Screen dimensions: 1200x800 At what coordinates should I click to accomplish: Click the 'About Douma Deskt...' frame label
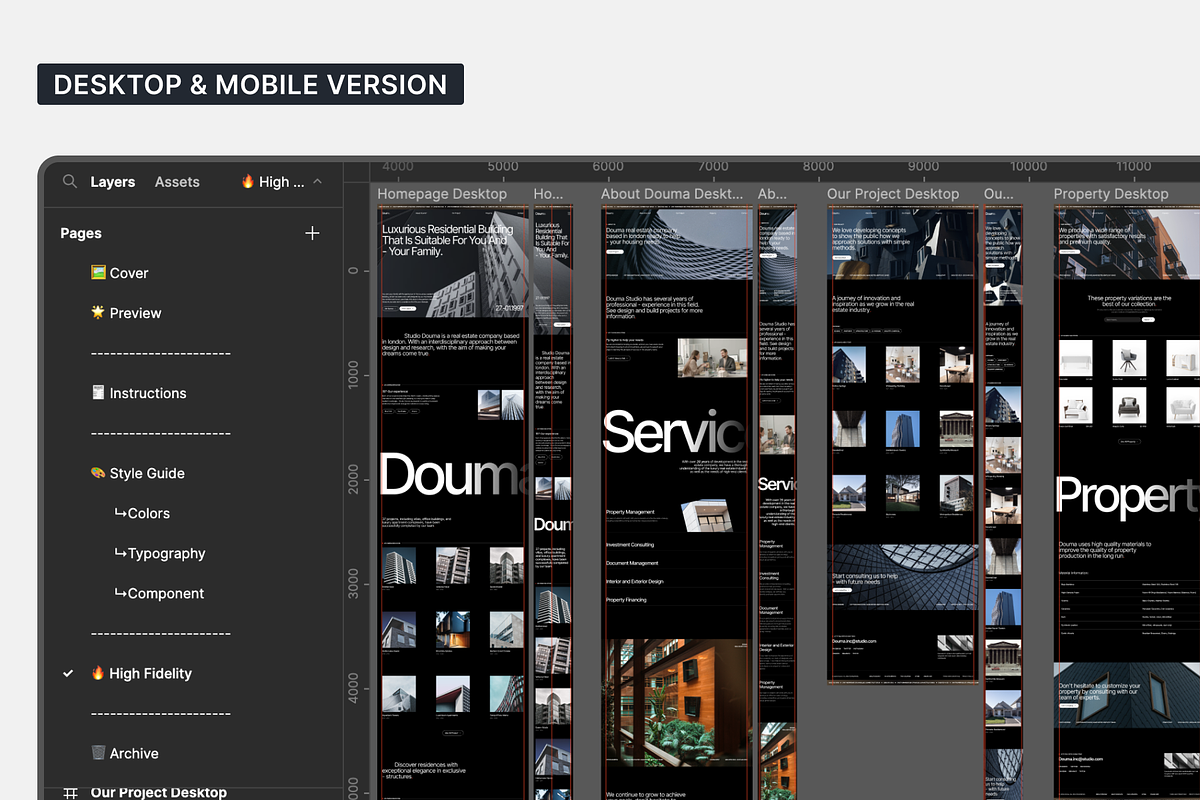(672, 194)
